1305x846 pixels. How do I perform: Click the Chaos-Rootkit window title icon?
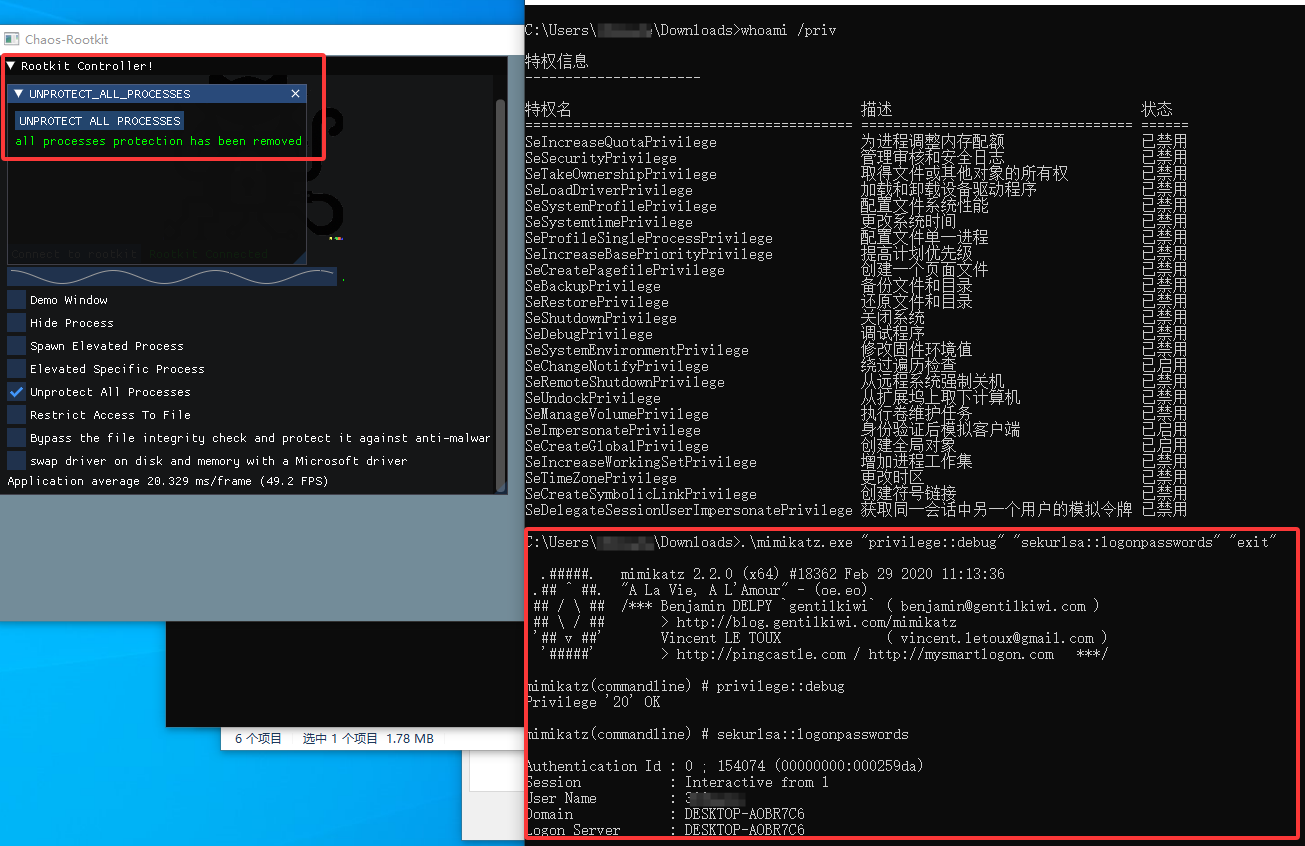pyautogui.click(x=12, y=39)
